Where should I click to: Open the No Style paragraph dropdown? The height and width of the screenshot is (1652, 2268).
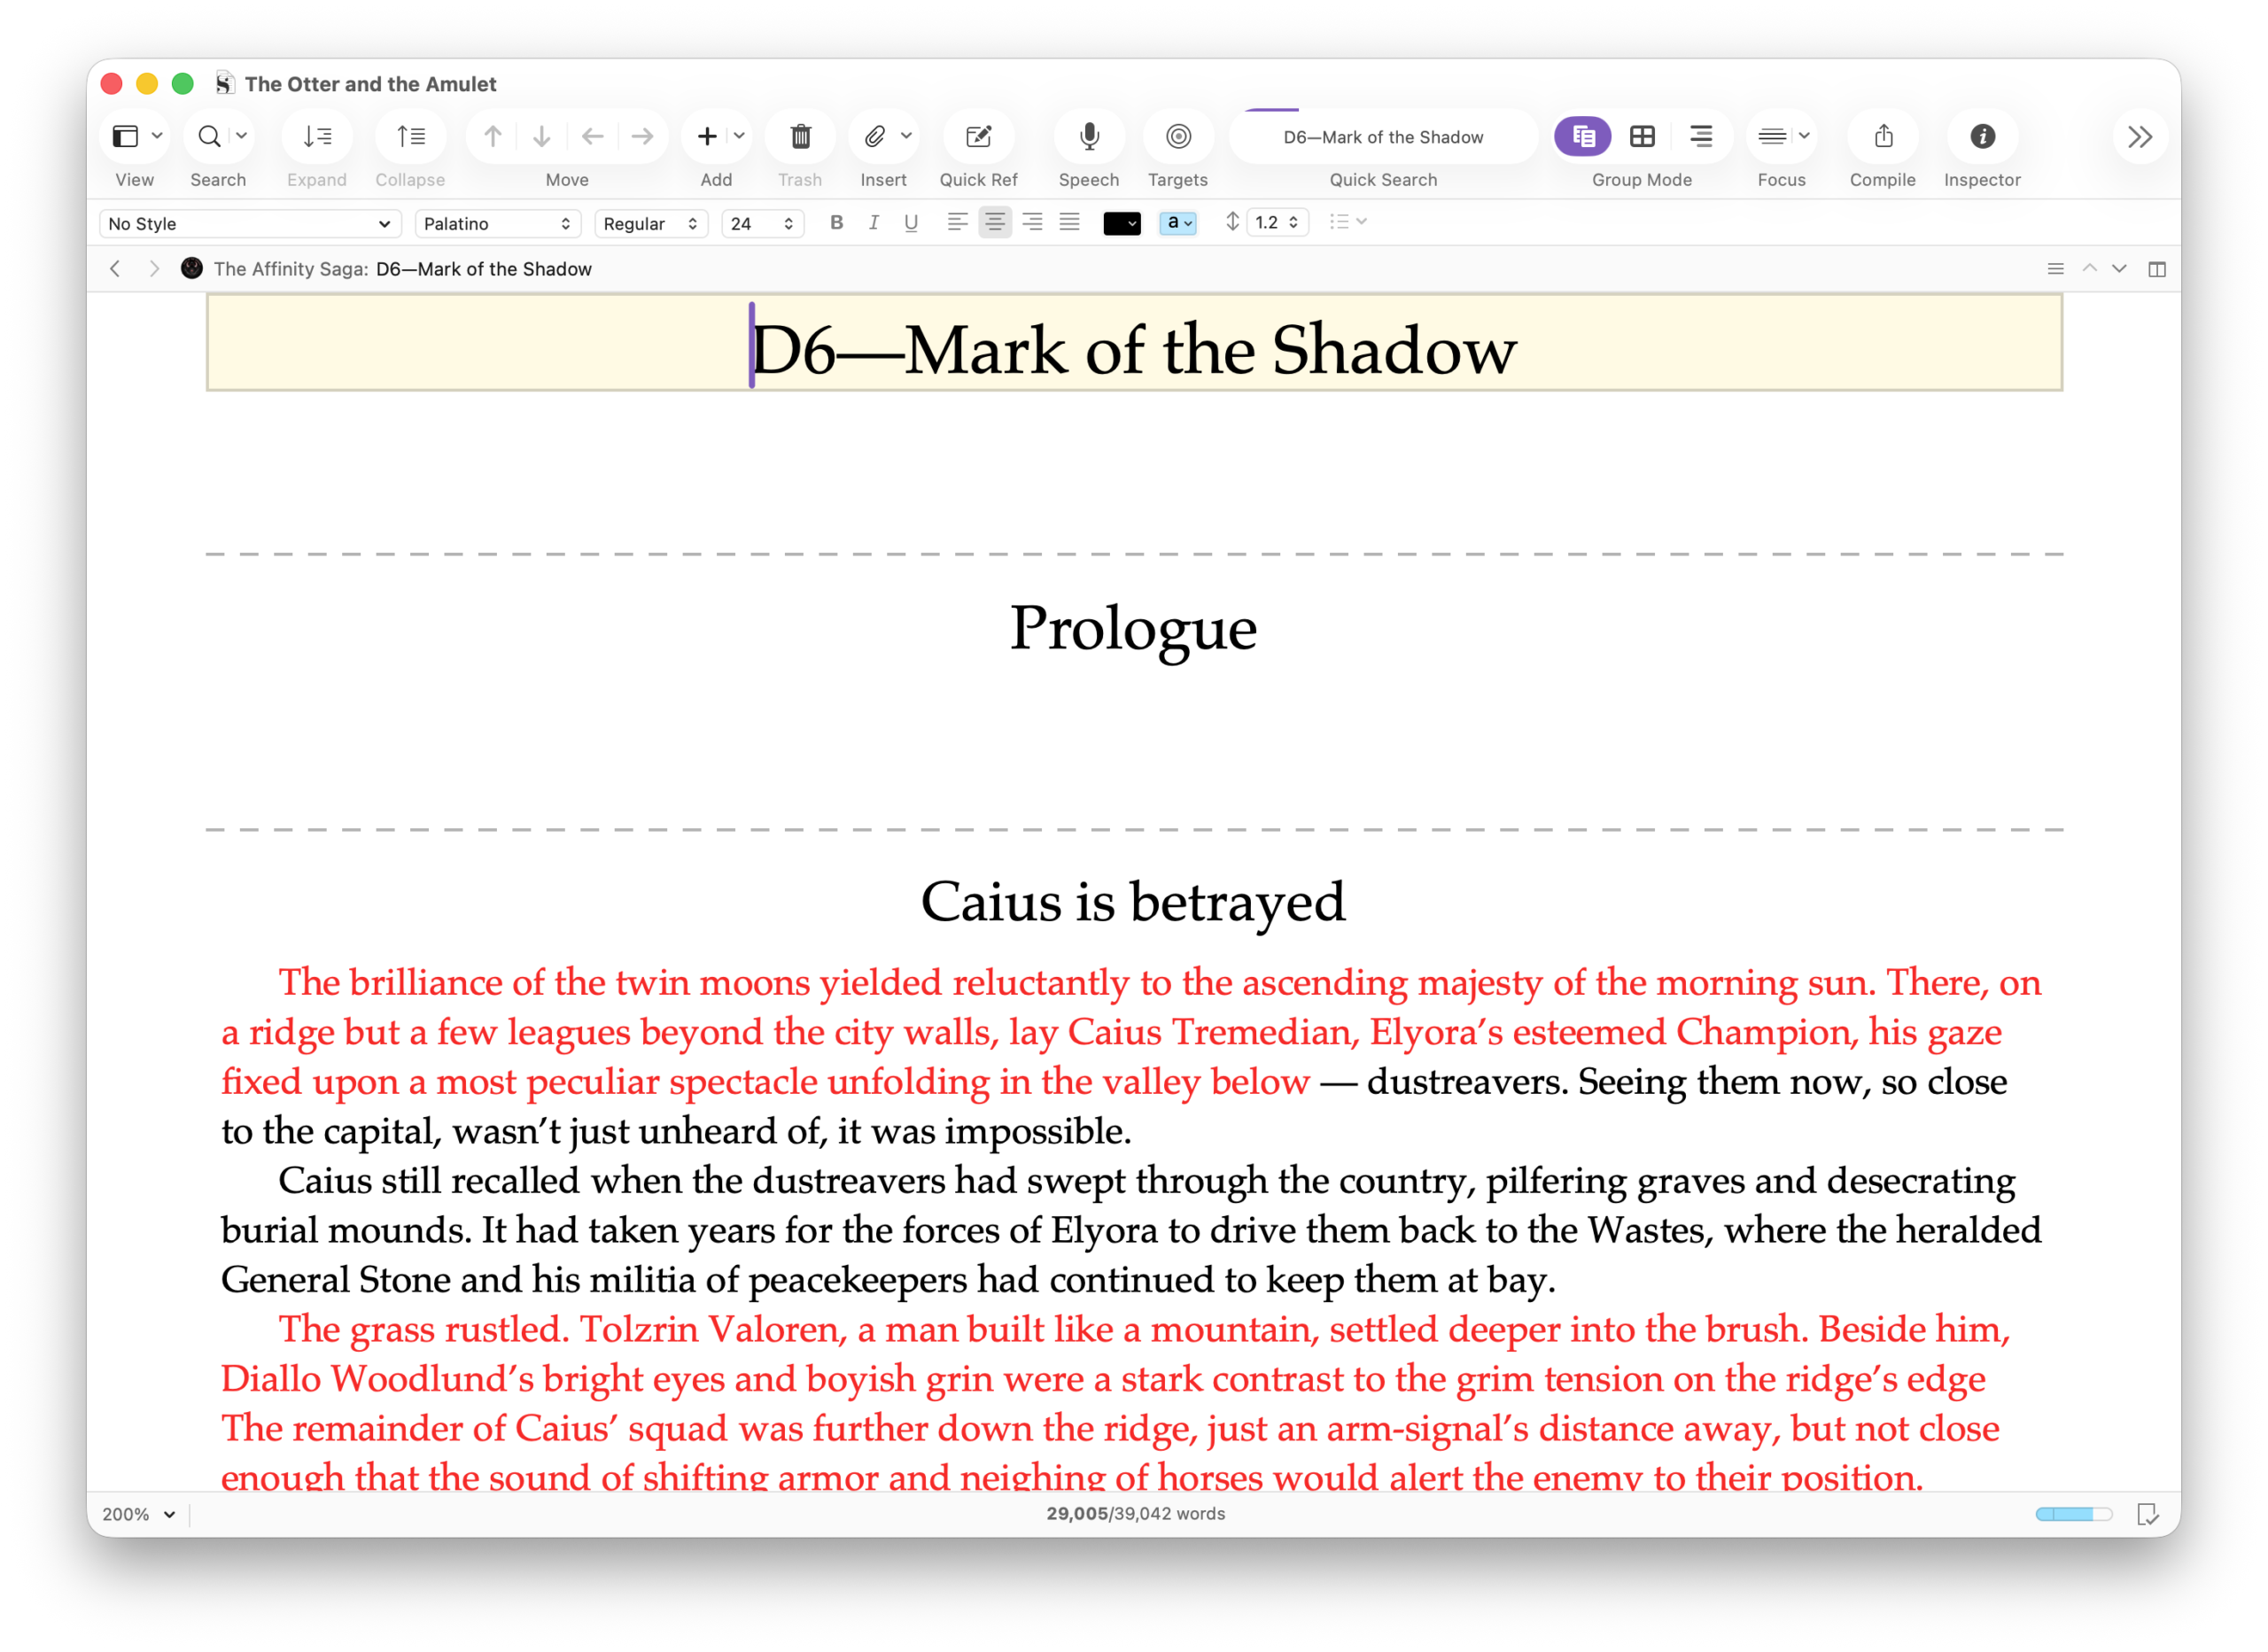pyautogui.click(x=249, y=224)
